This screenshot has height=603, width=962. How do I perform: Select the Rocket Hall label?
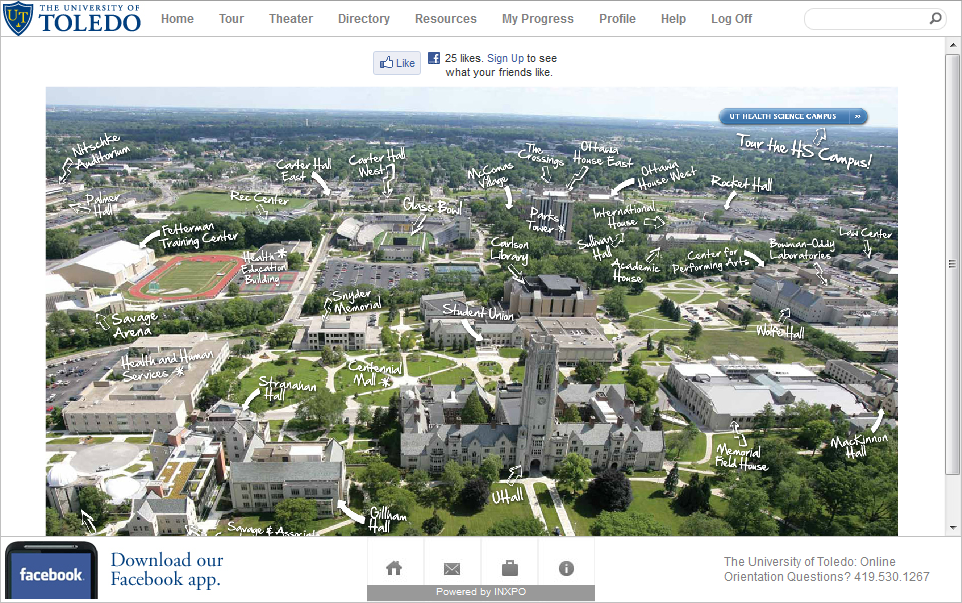[741, 183]
